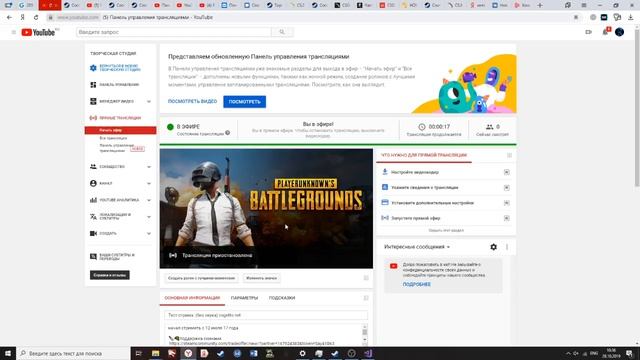The image size is (640, 360).
Task: Toggle checkbox for Настройте видеокодер step
Action: tap(507, 172)
